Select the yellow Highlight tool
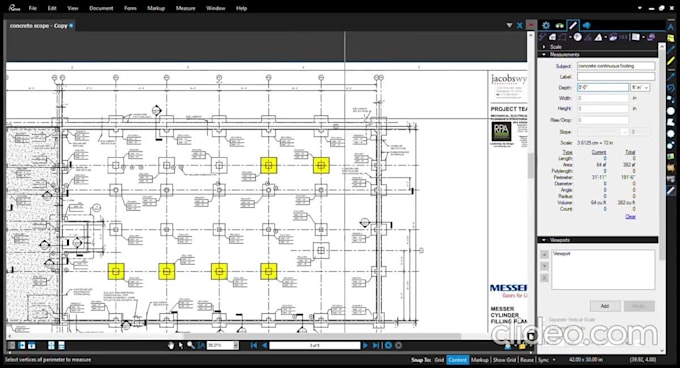This screenshot has width=680, height=368. click(671, 62)
